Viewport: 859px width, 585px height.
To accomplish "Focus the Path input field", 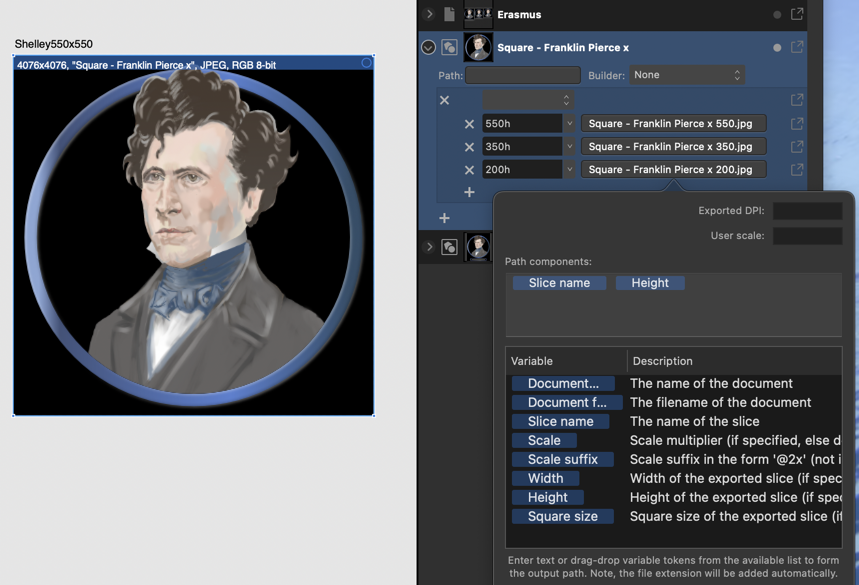I will coord(523,75).
